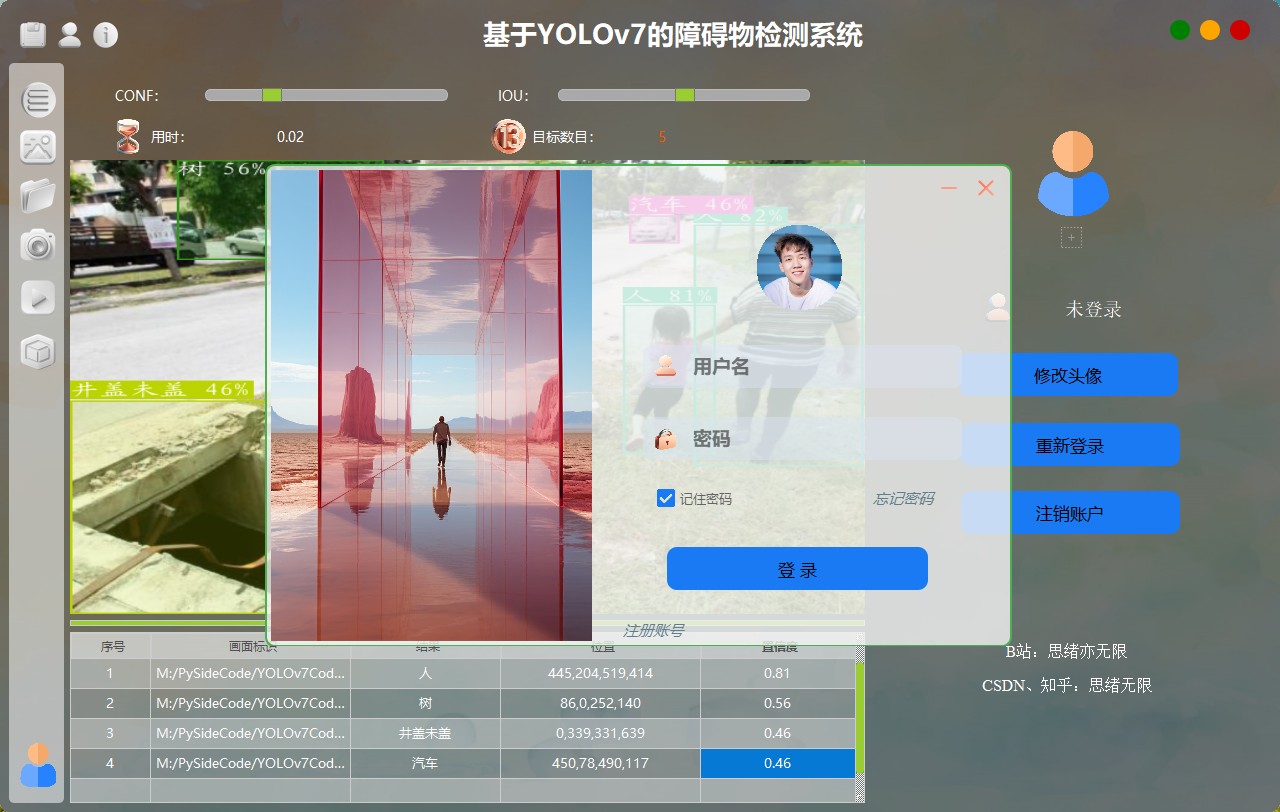Click position cell 450,78,490,117

coord(601,763)
